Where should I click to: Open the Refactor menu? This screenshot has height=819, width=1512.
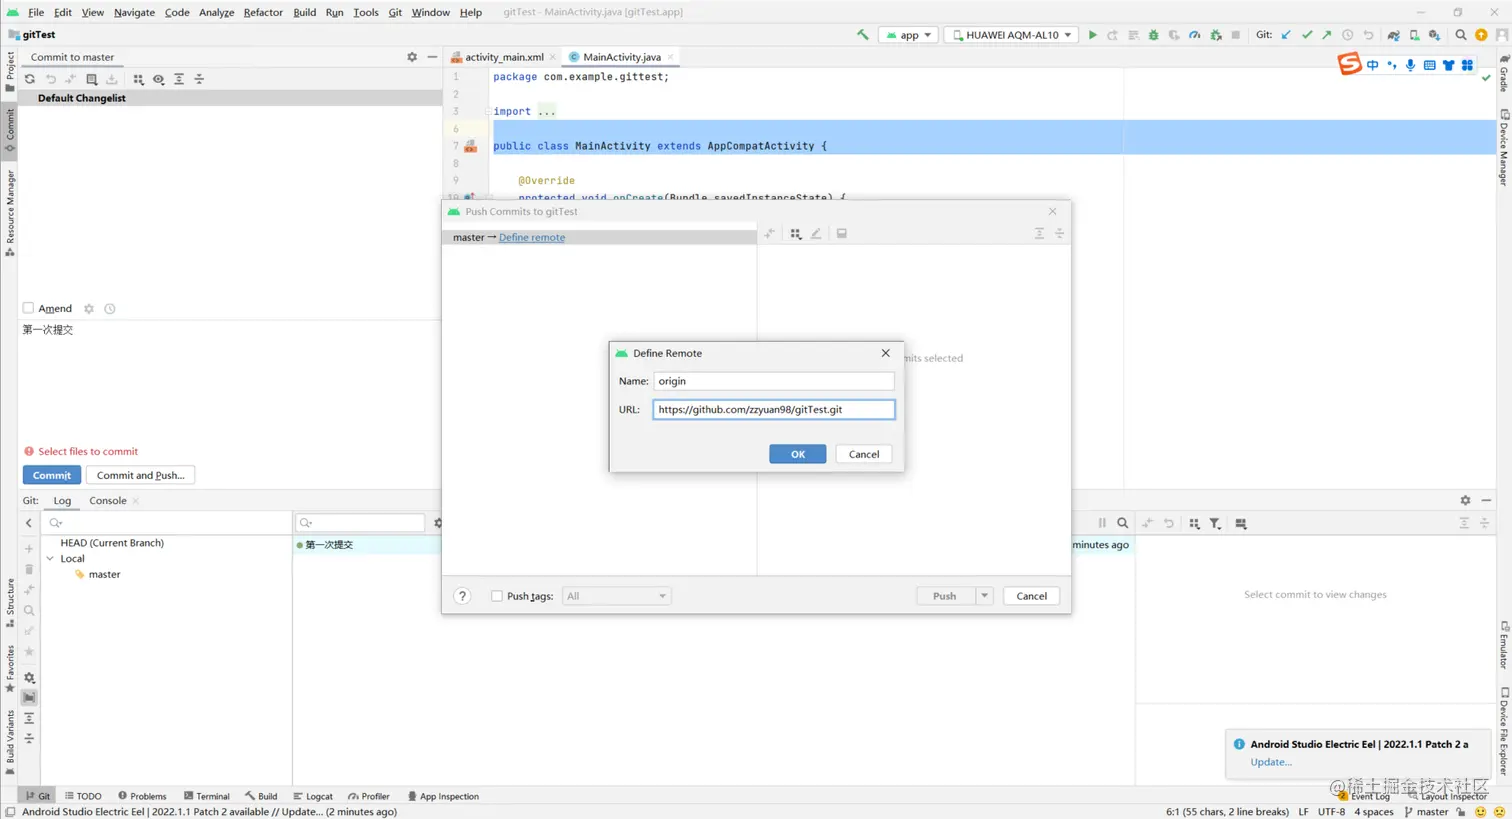263,12
